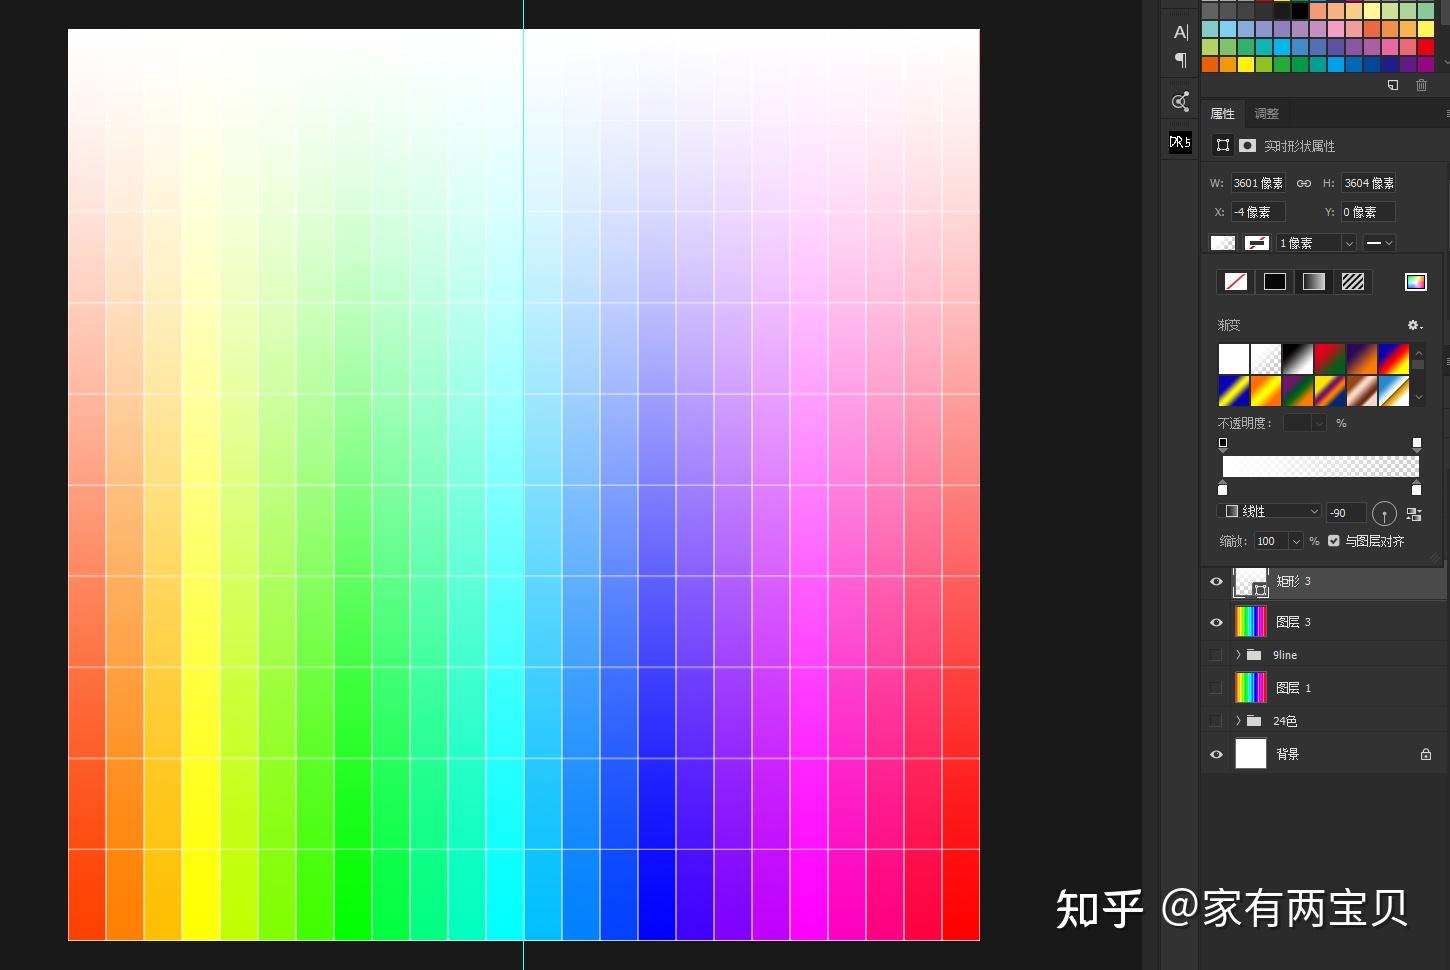Click 背景 layer white thumbnail

click(x=1251, y=754)
